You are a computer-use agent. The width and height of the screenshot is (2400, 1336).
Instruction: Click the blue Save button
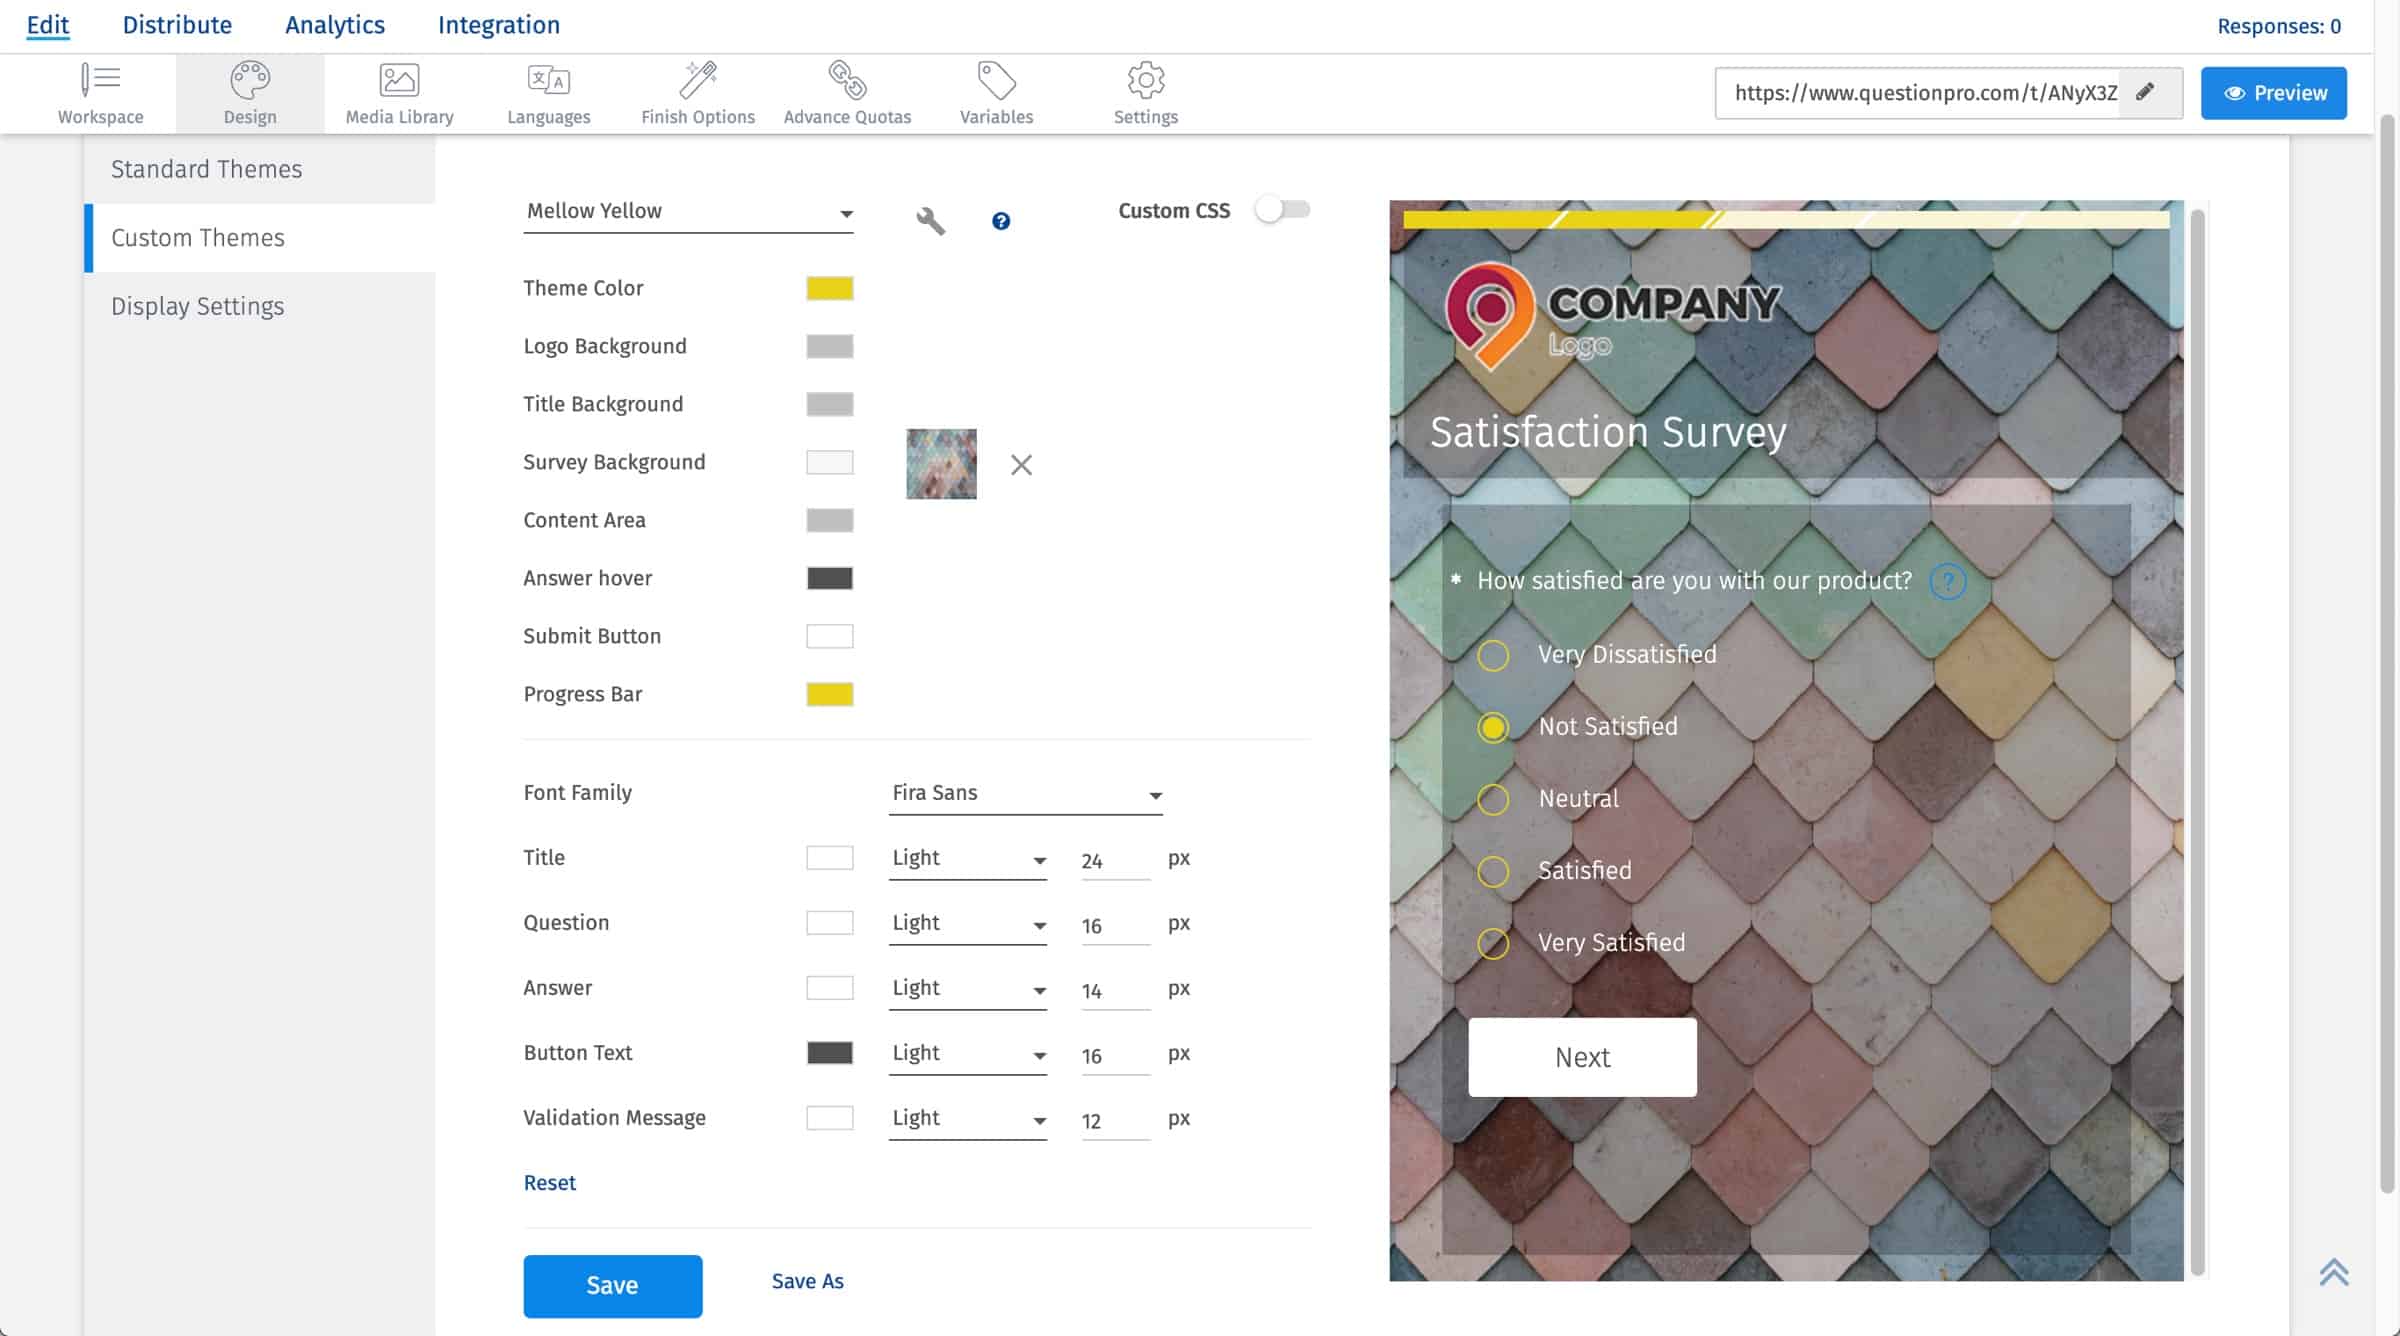[612, 1285]
